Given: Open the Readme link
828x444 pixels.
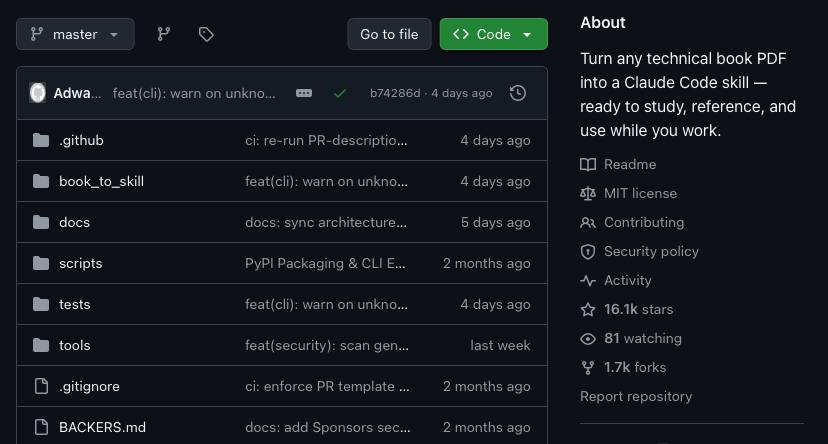Looking at the screenshot, I should point(630,165).
